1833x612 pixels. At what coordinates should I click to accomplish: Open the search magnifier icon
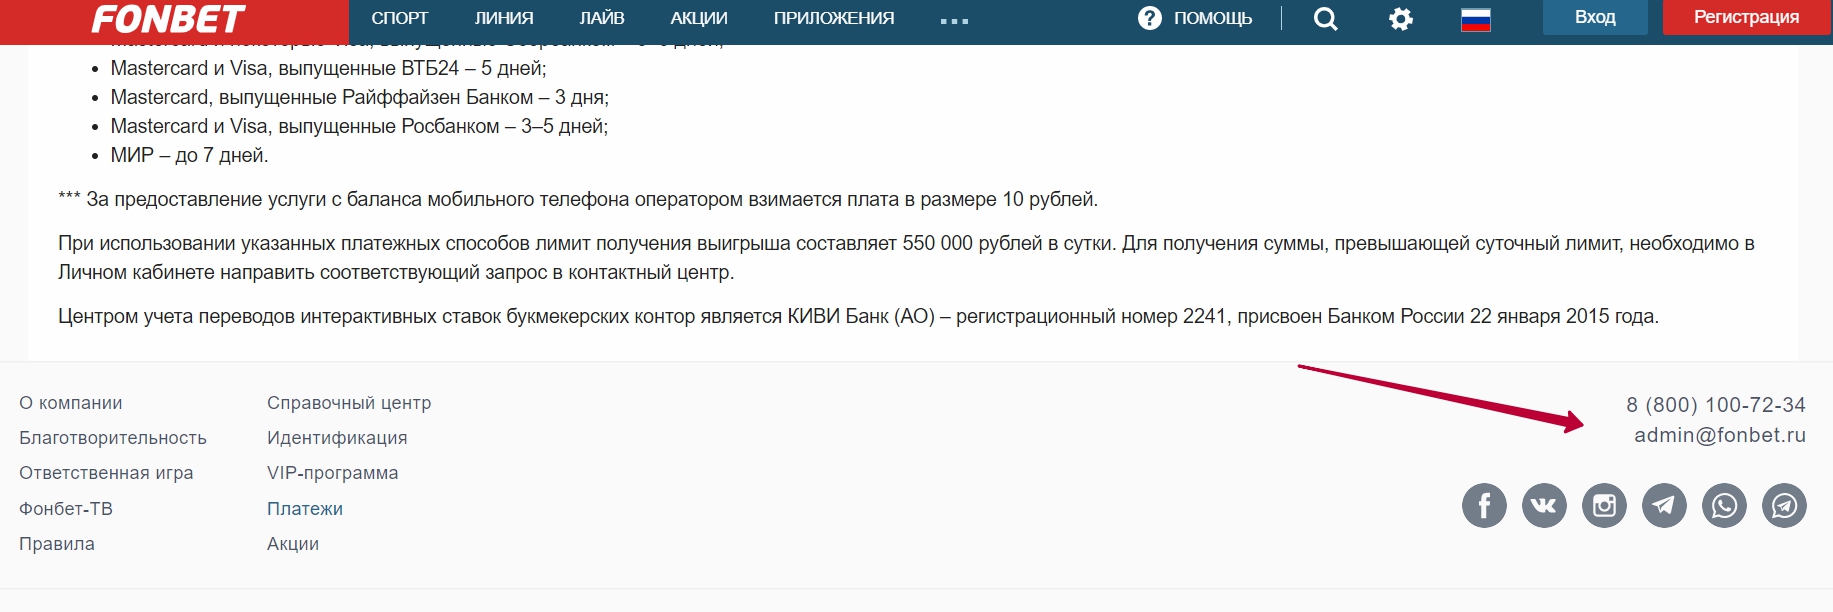pyautogui.click(x=1325, y=18)
